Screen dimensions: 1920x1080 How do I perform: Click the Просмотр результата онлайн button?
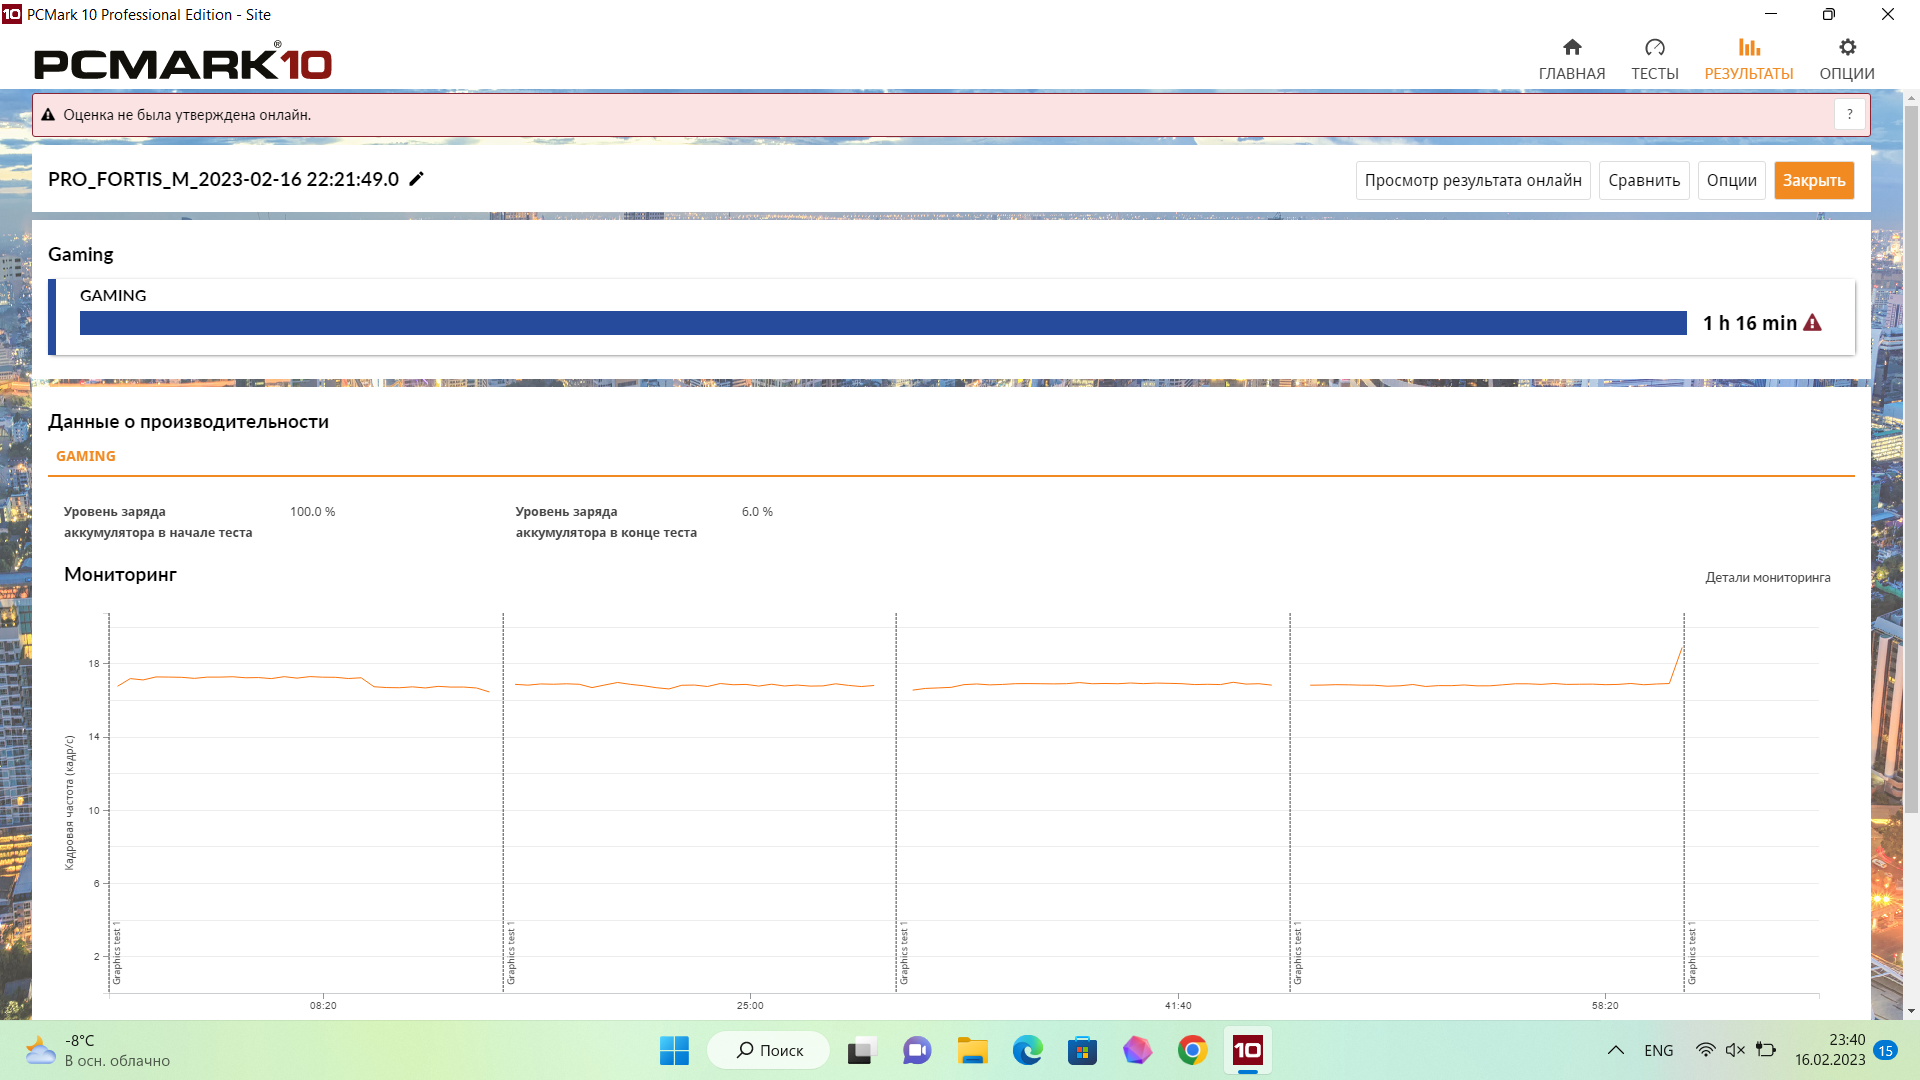[x=1472, y=181]
